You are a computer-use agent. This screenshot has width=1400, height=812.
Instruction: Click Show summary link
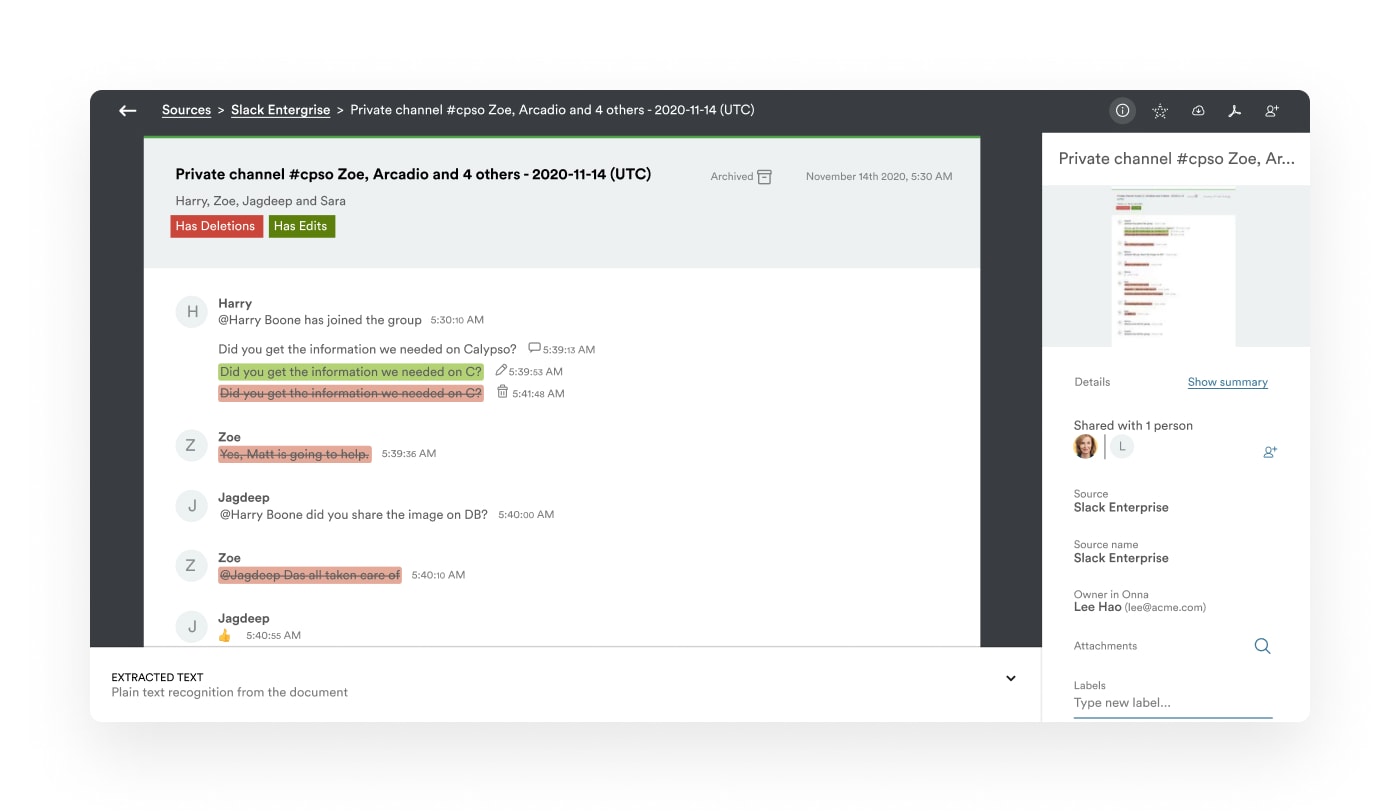point(1227,382)
